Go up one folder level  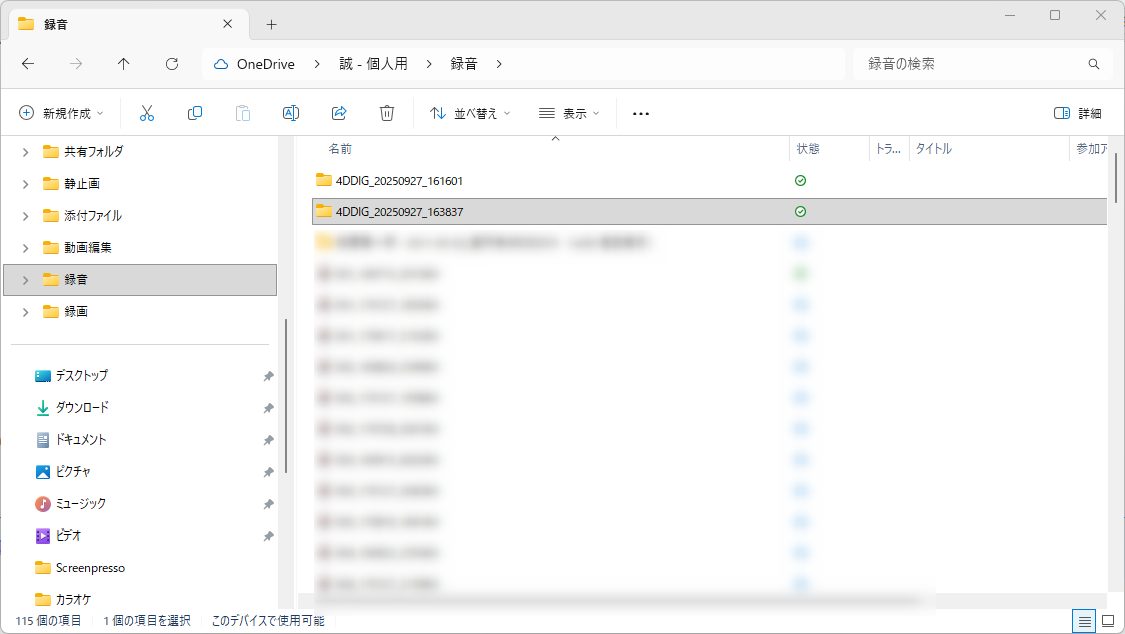pos(124,64)
